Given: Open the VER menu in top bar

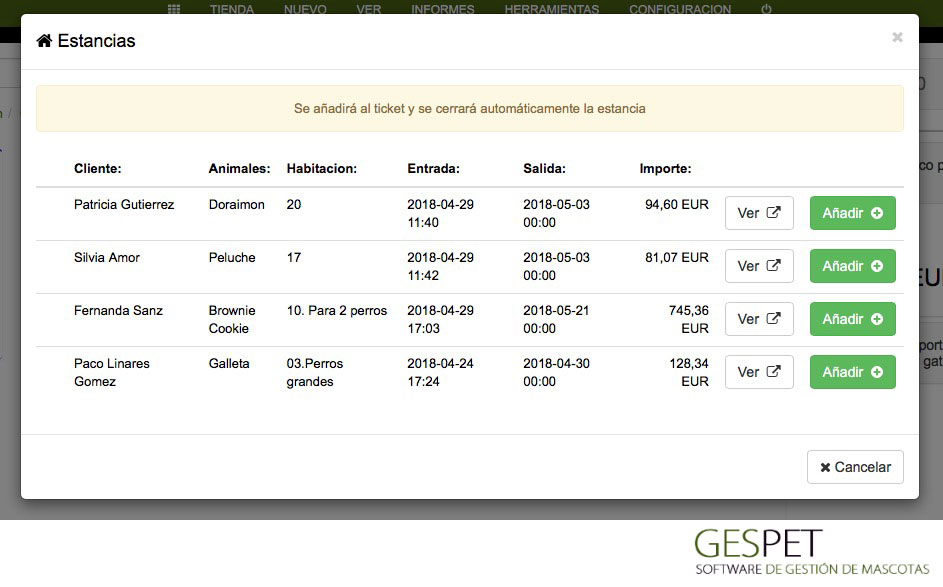Looking at the screenshot, I should point(369,8).
